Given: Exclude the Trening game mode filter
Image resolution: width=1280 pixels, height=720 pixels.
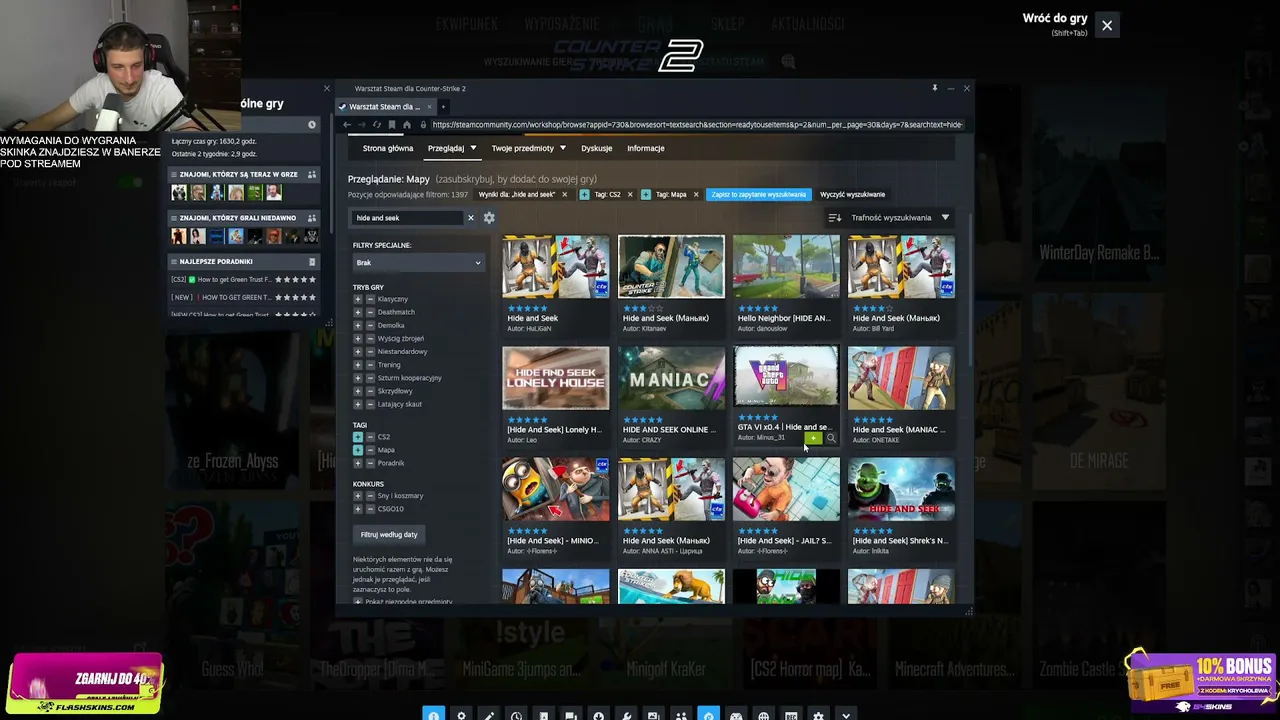Looking at the screenshot, I should (370, 365).
